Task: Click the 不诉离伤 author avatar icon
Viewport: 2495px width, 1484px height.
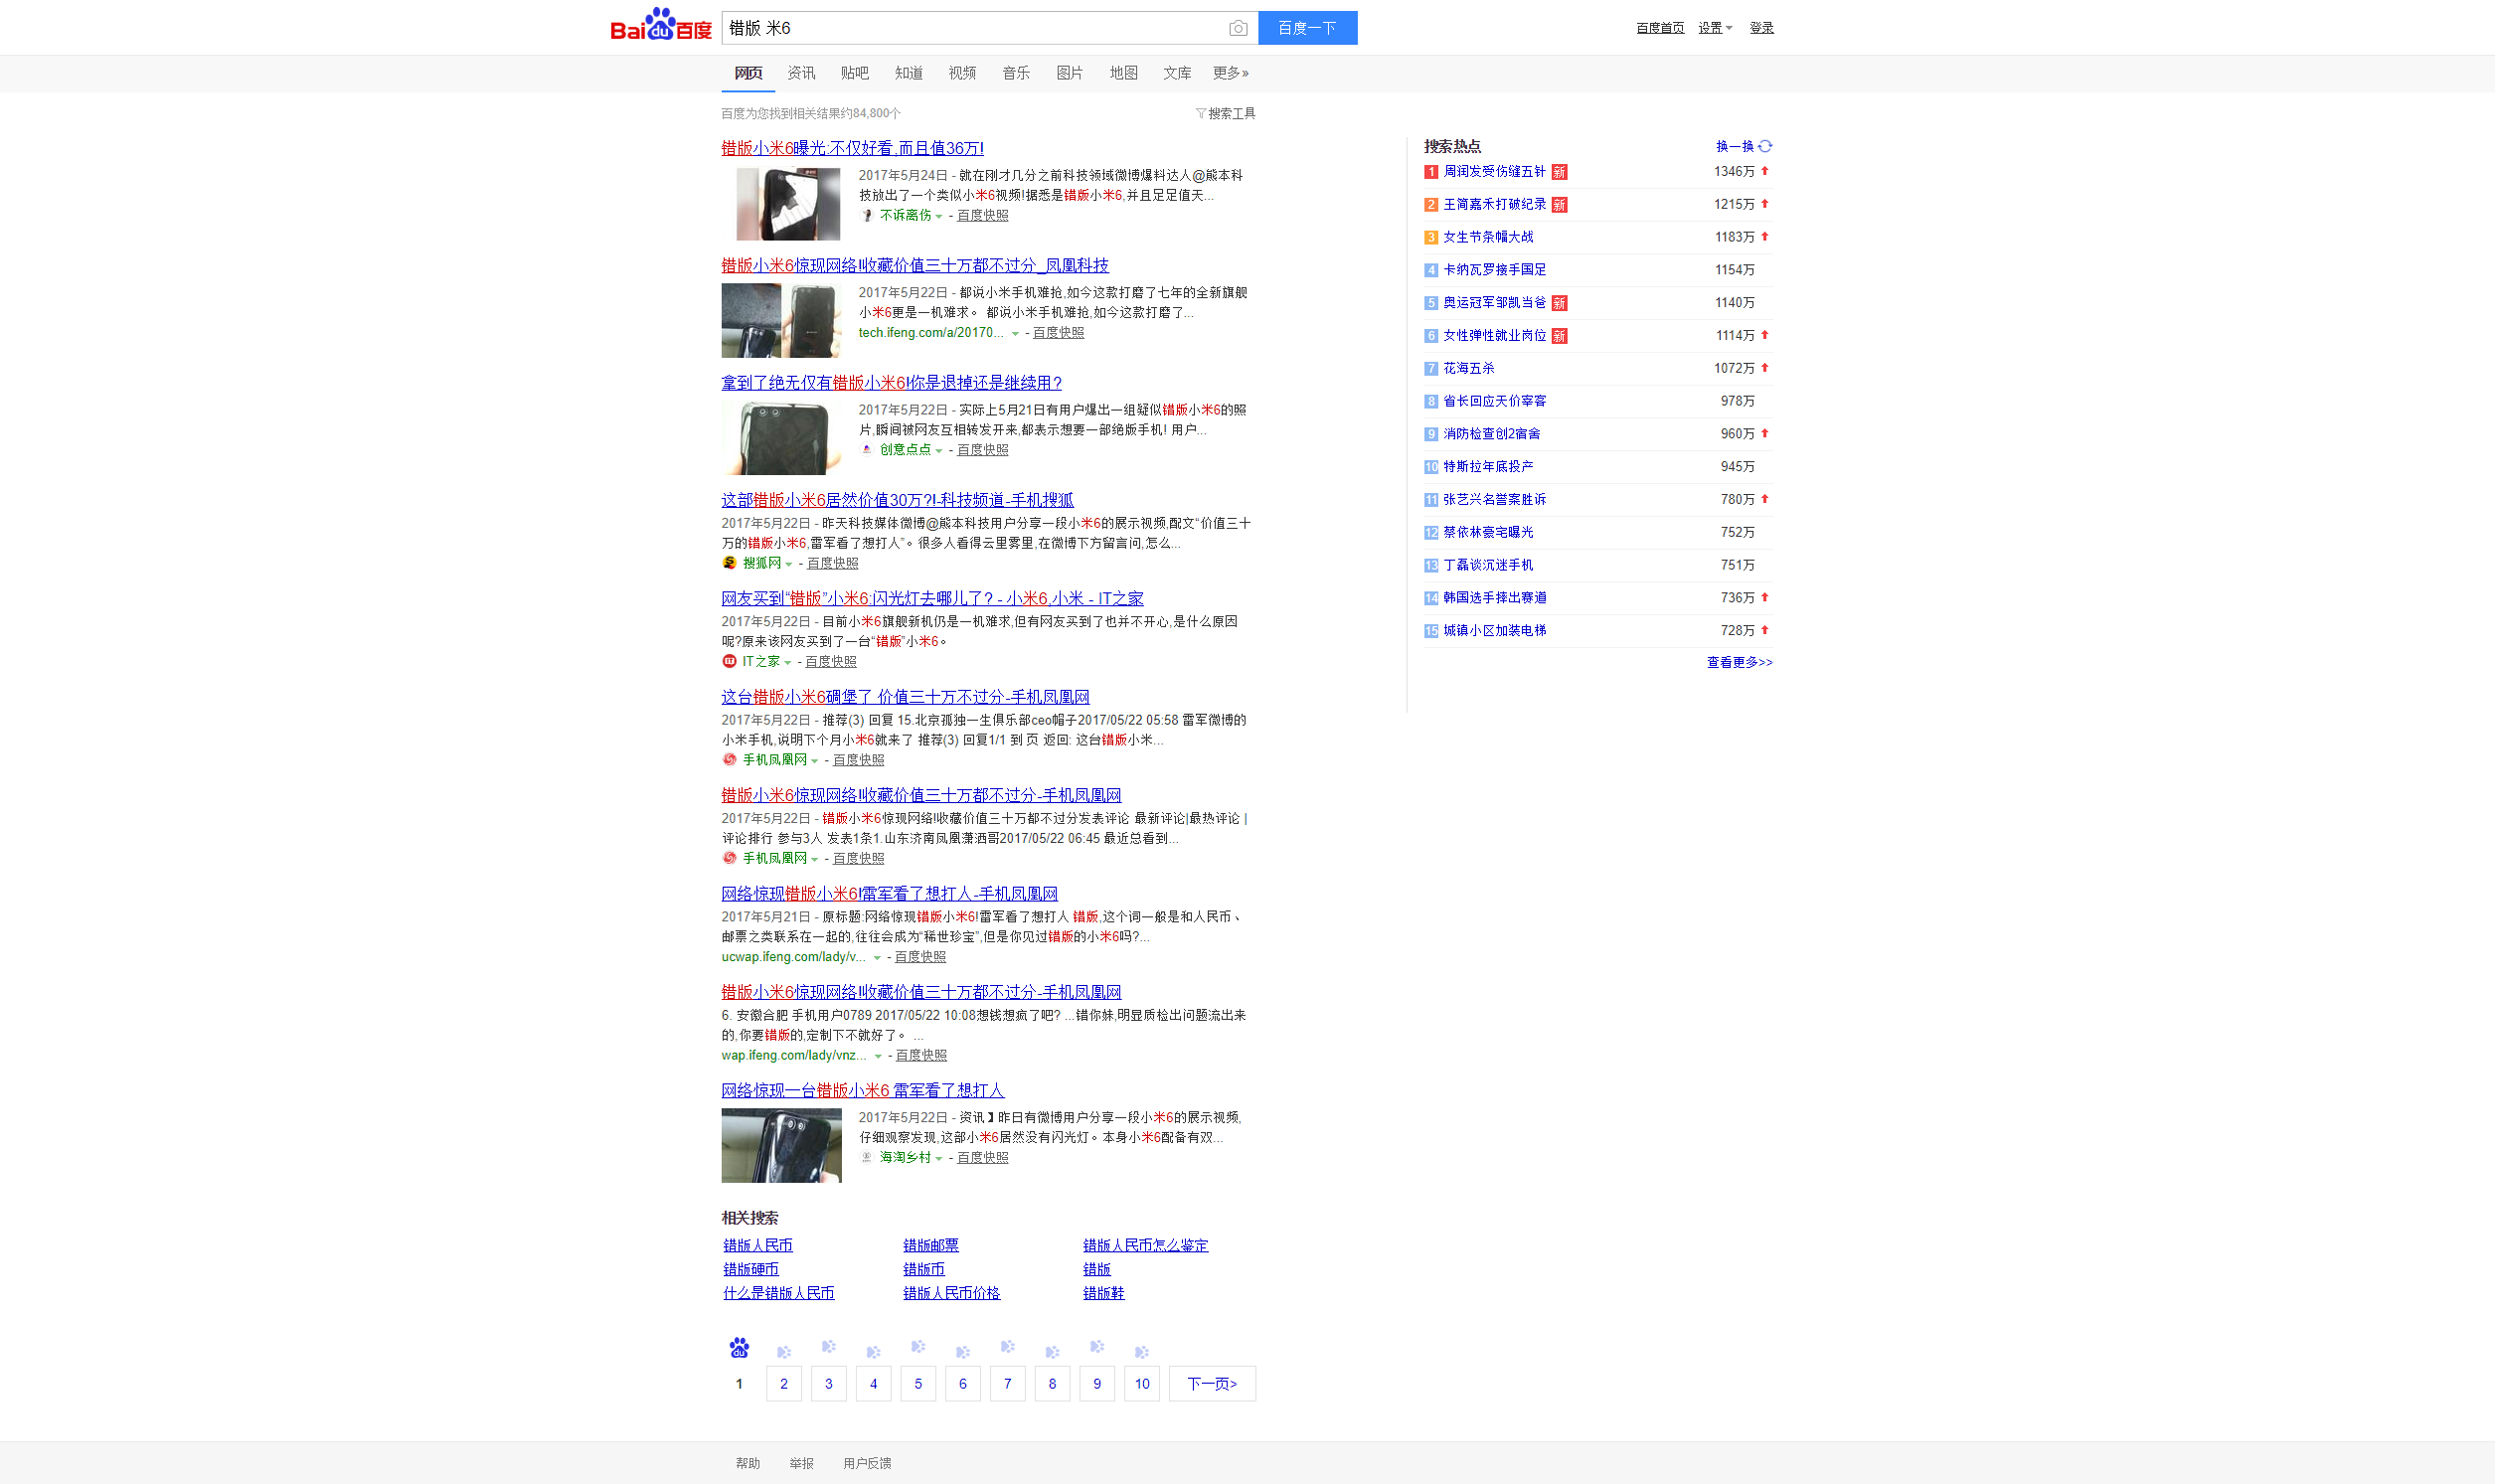Action: (x=867, y=215)
